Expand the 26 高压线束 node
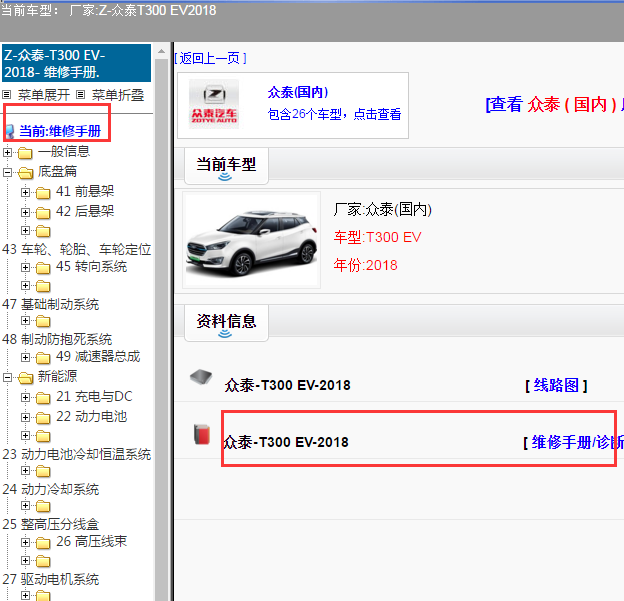This screenshot has height=601, width=624. tap(25, 542)
